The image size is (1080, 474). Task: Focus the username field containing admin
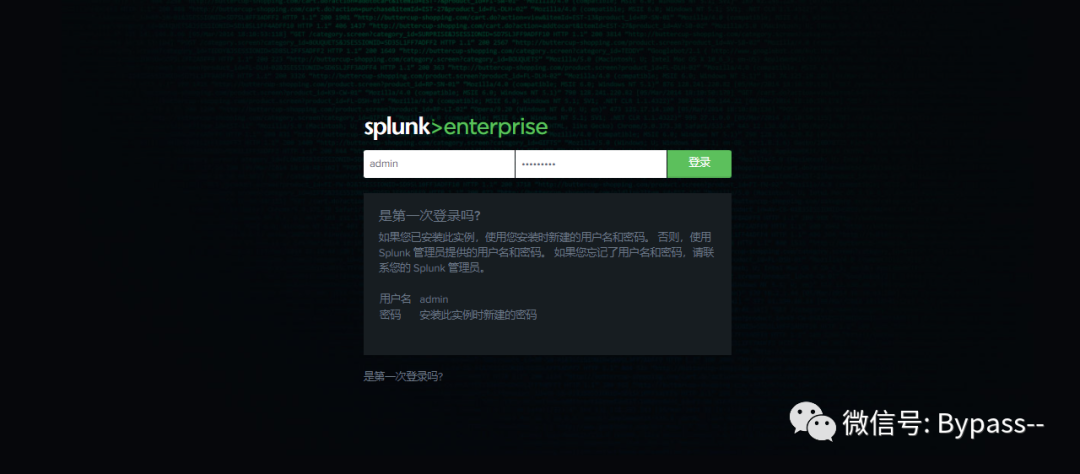tap(439, 164)
